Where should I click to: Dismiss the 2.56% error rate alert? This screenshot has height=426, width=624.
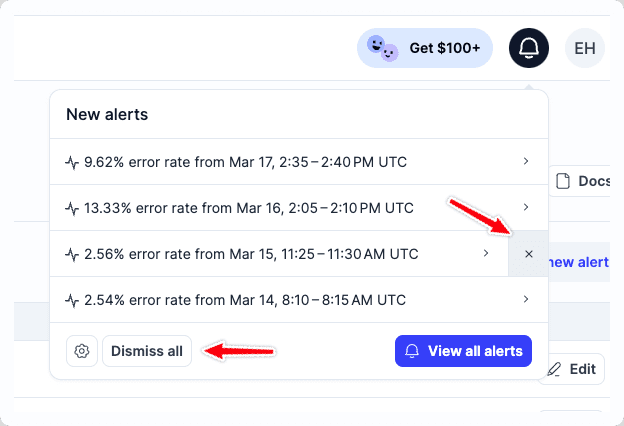pyautogui.click(x=529, y=254)
